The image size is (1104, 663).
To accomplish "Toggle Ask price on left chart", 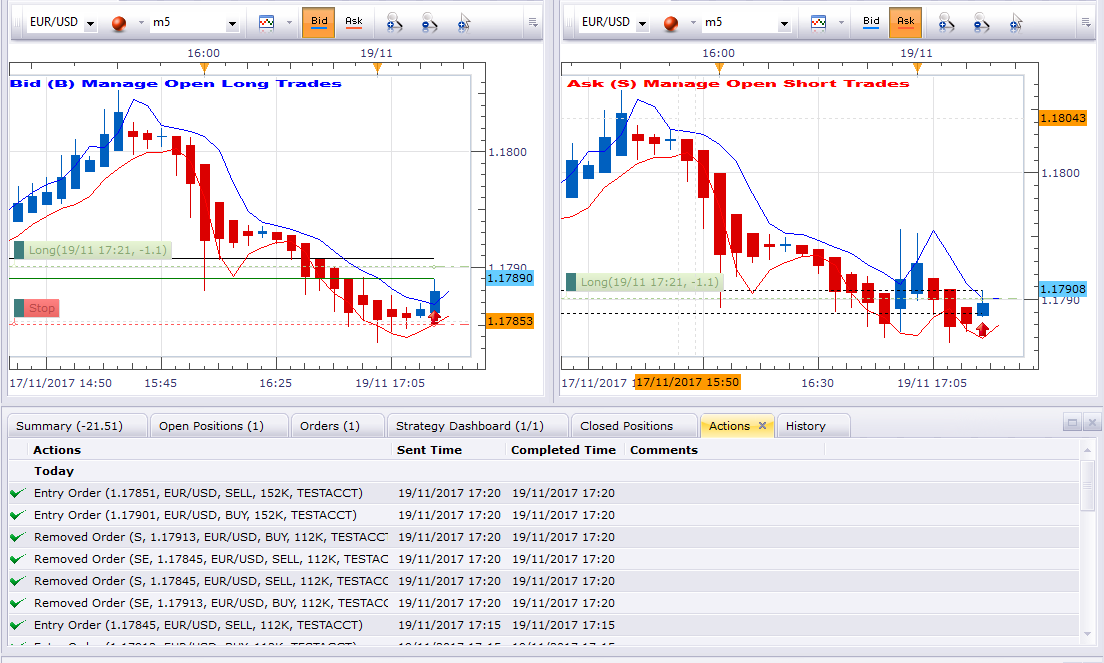I will point(353,22).
